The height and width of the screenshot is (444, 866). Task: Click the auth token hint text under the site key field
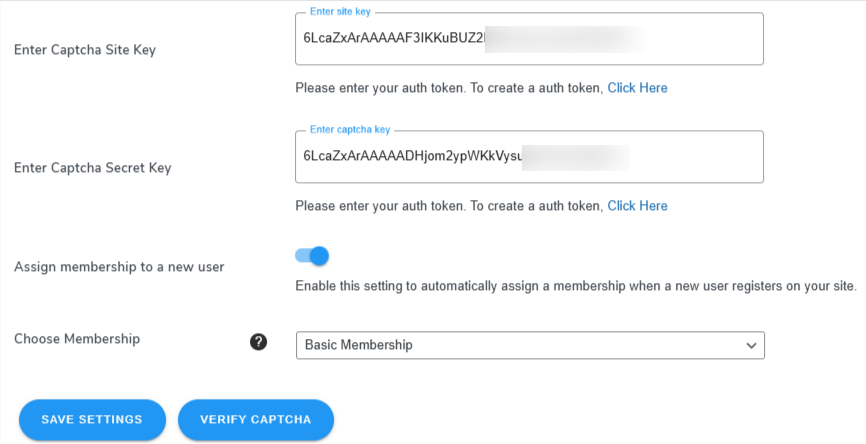tap(449, 88)
